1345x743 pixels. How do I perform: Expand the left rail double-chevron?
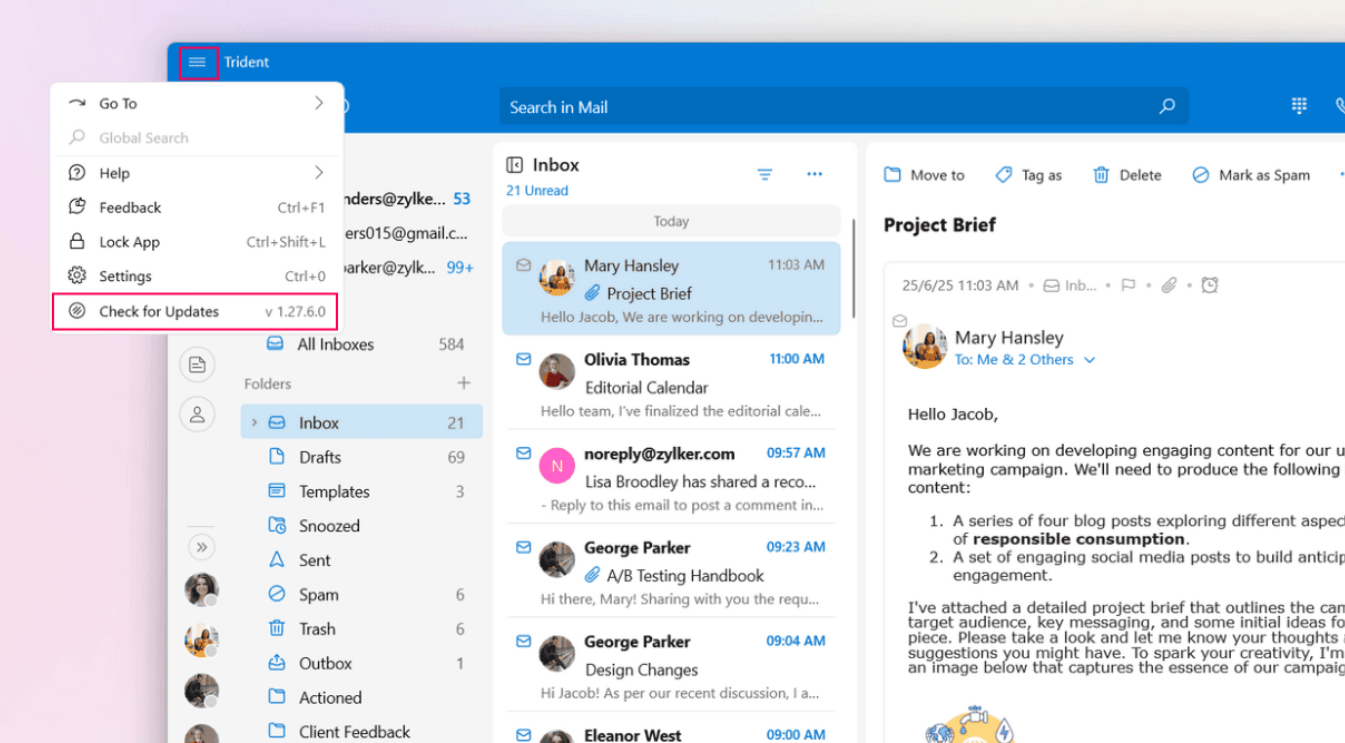[201, 547]
